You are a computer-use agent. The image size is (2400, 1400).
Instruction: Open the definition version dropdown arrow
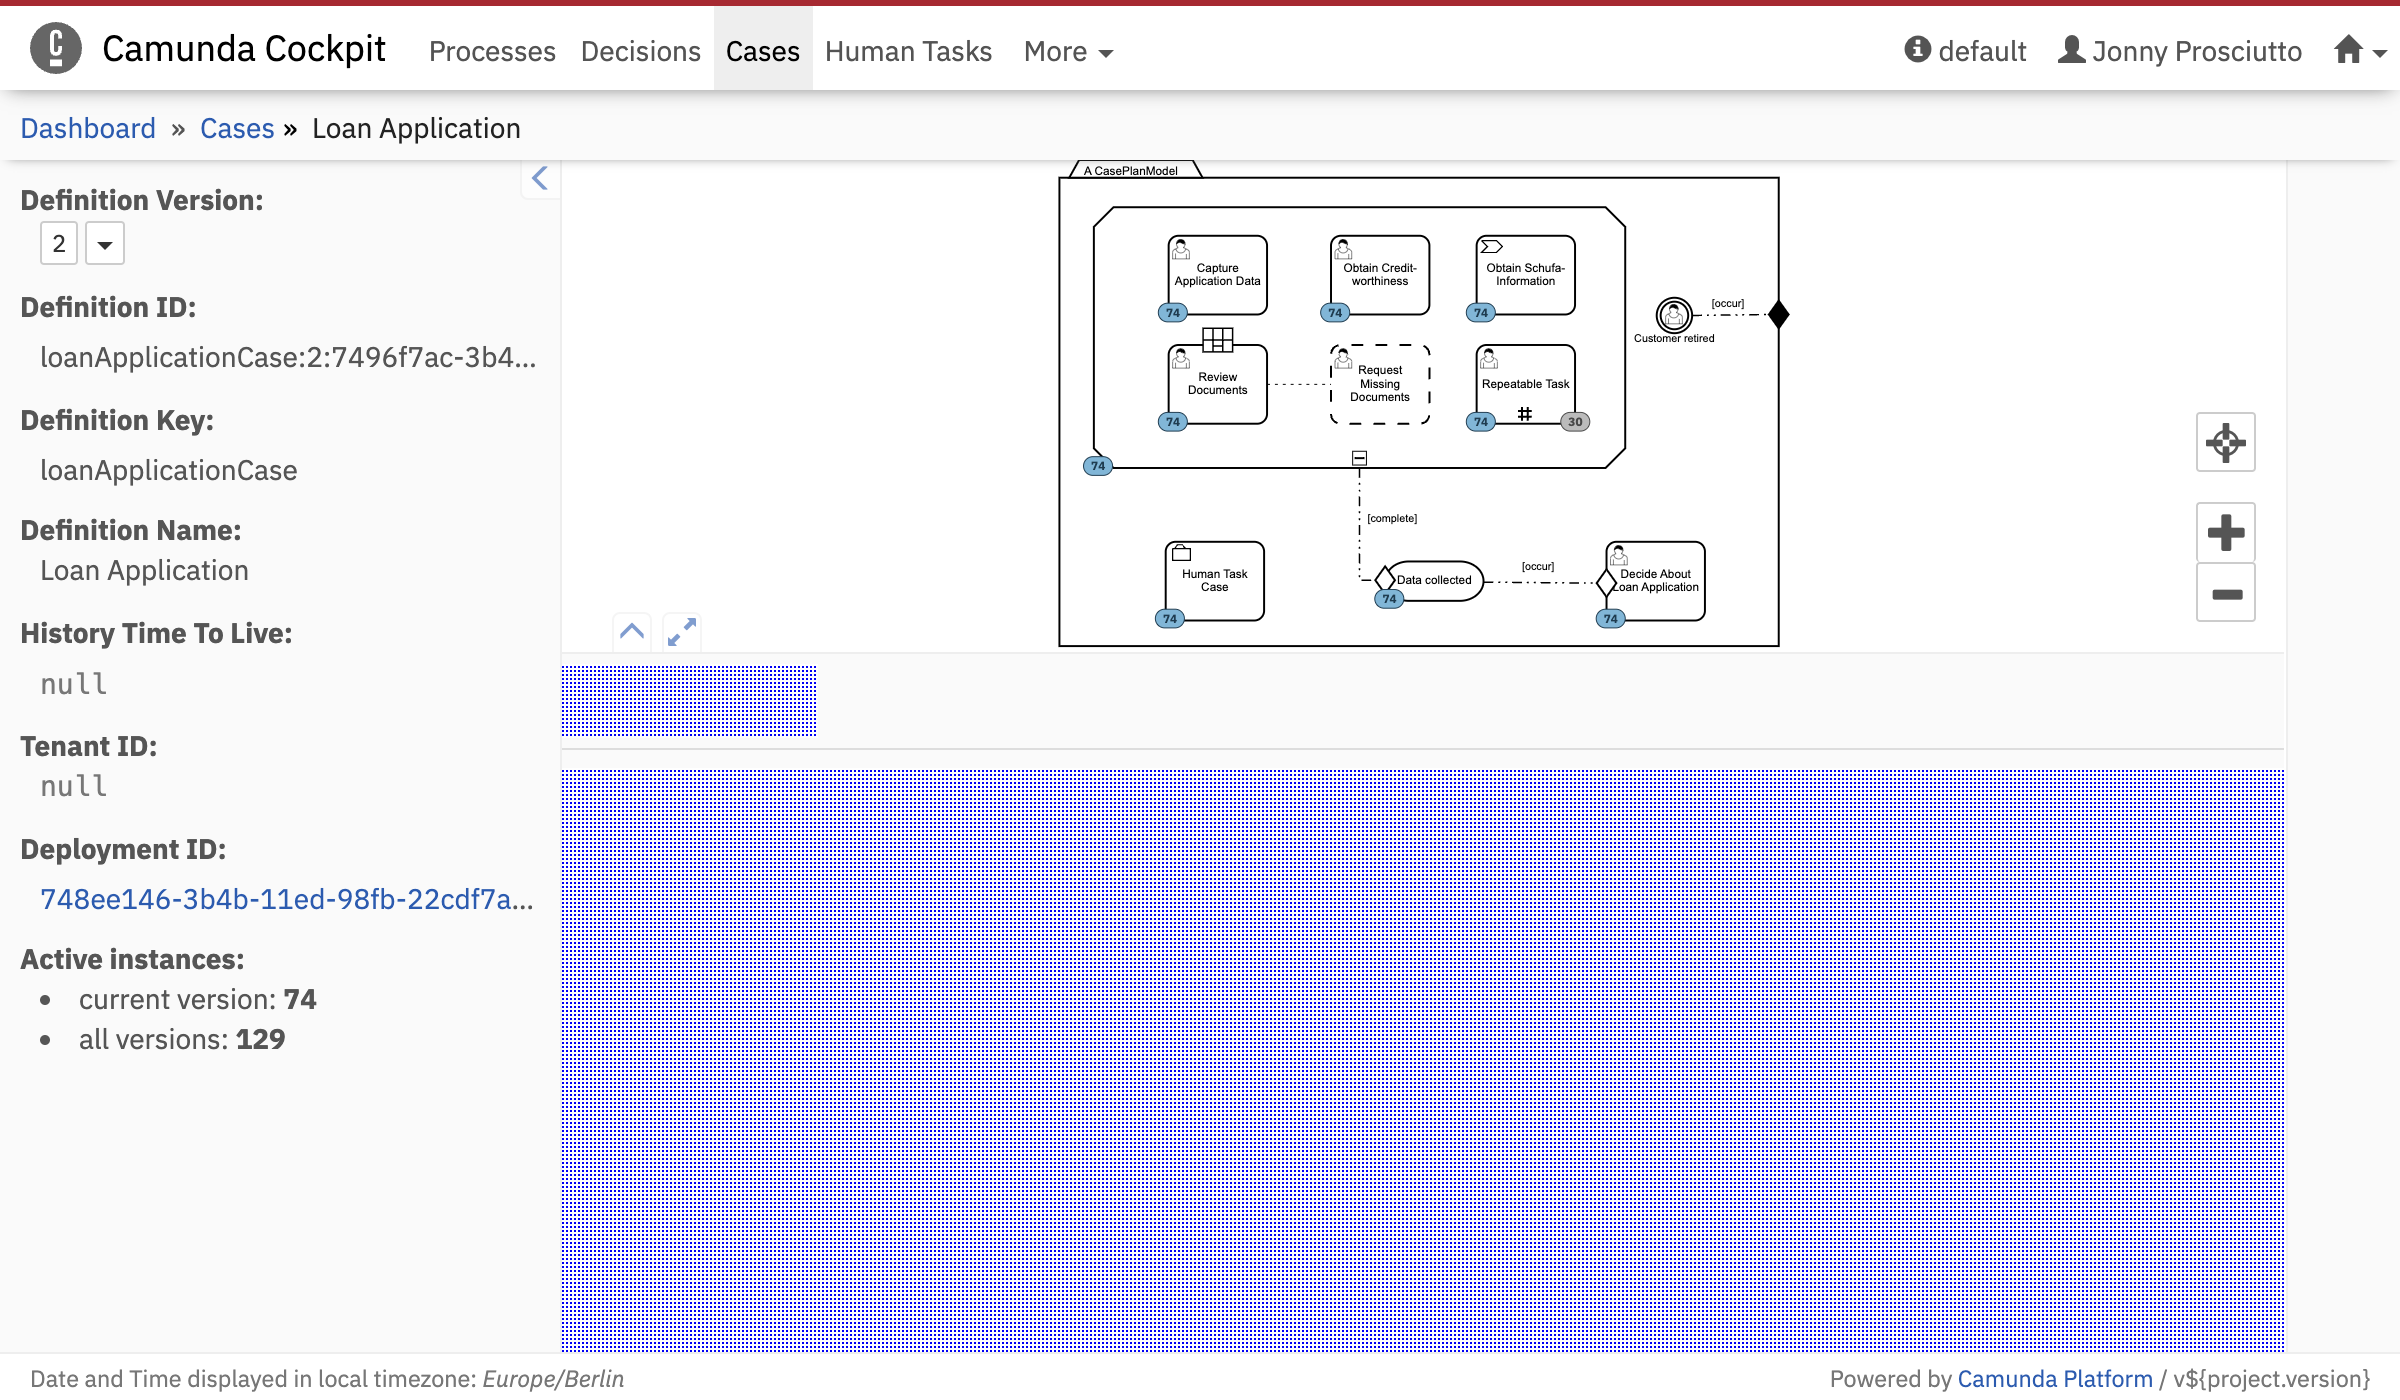pyautogui.click(x=105, y=244)
